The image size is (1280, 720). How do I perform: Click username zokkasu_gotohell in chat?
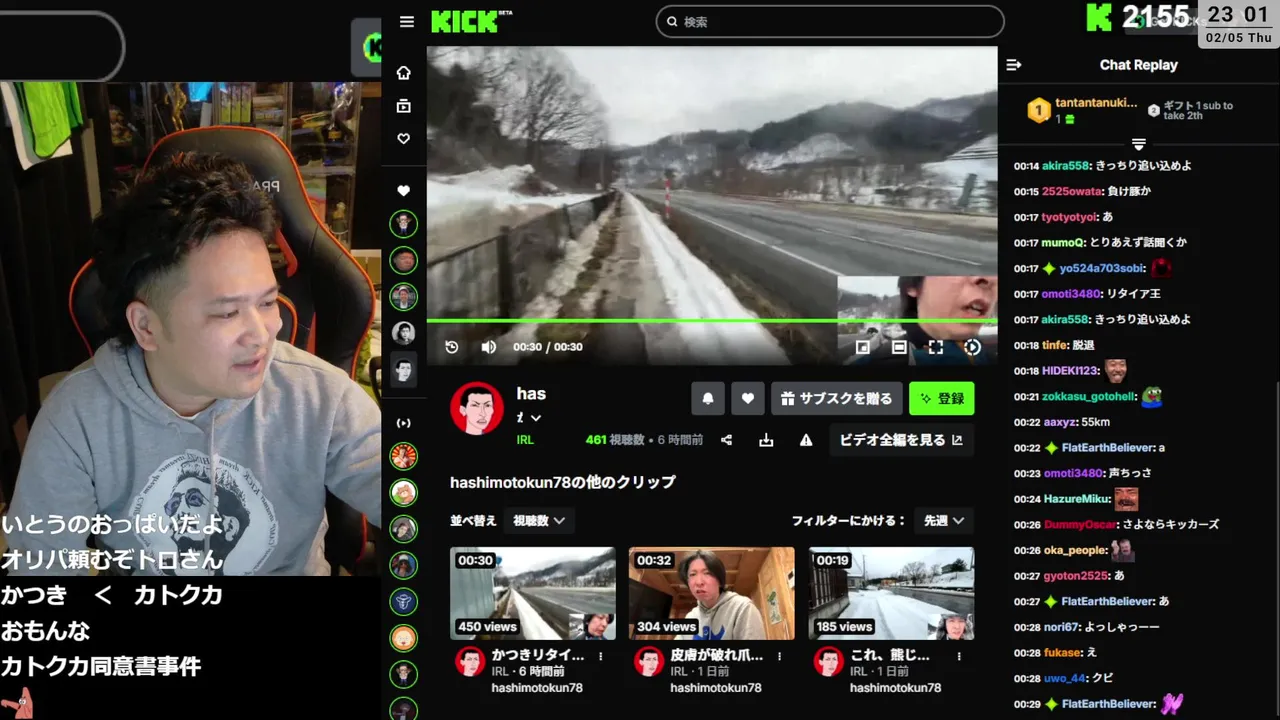(1089, 397)
